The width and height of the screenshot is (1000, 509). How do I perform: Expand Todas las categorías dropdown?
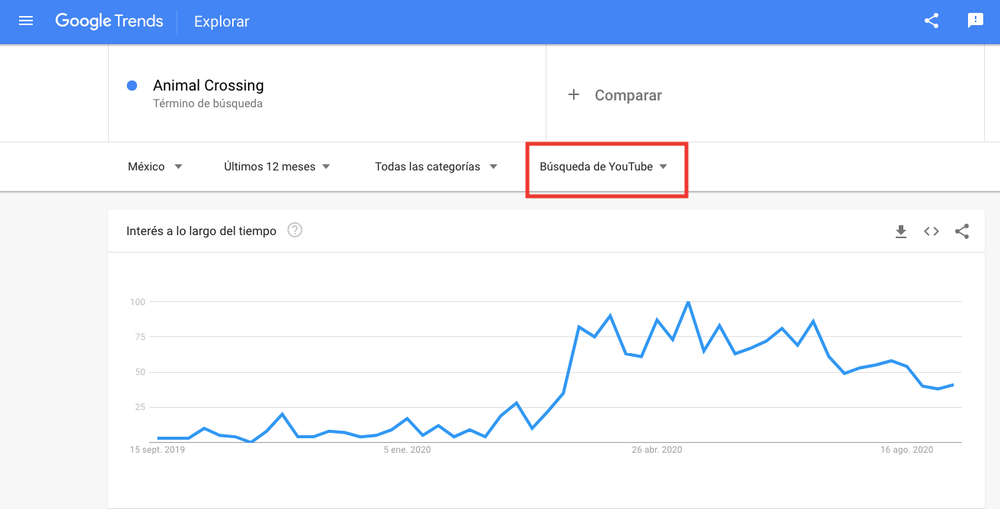tap(436, 166)
